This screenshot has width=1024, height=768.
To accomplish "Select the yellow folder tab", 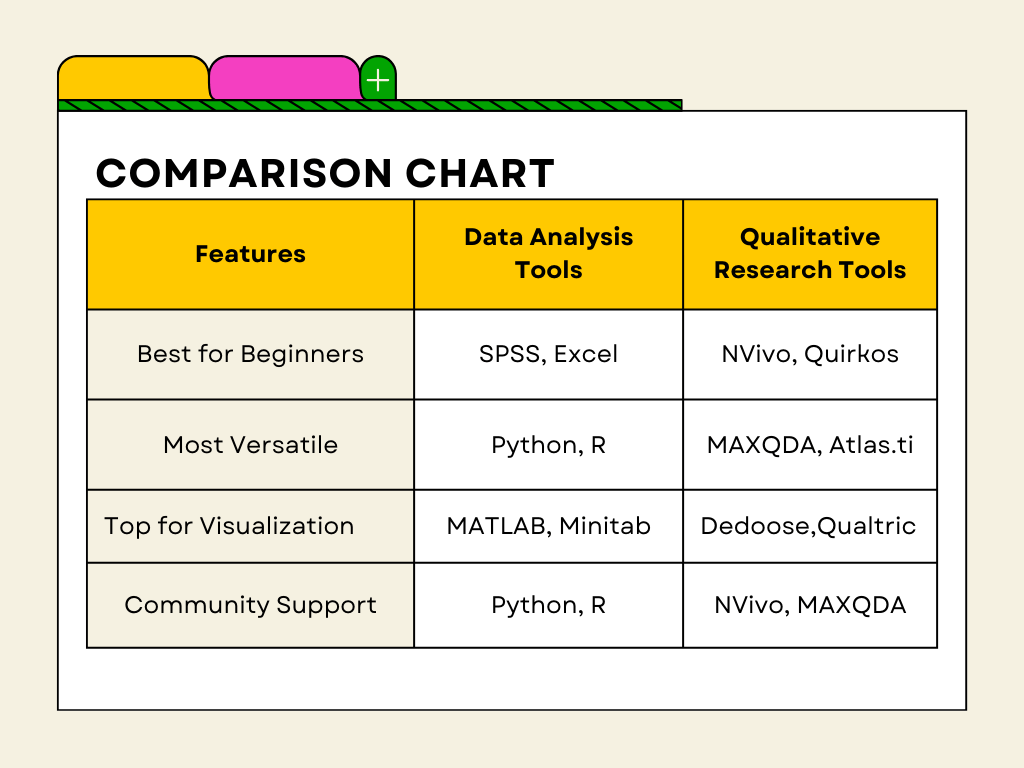I will [133, 78].
